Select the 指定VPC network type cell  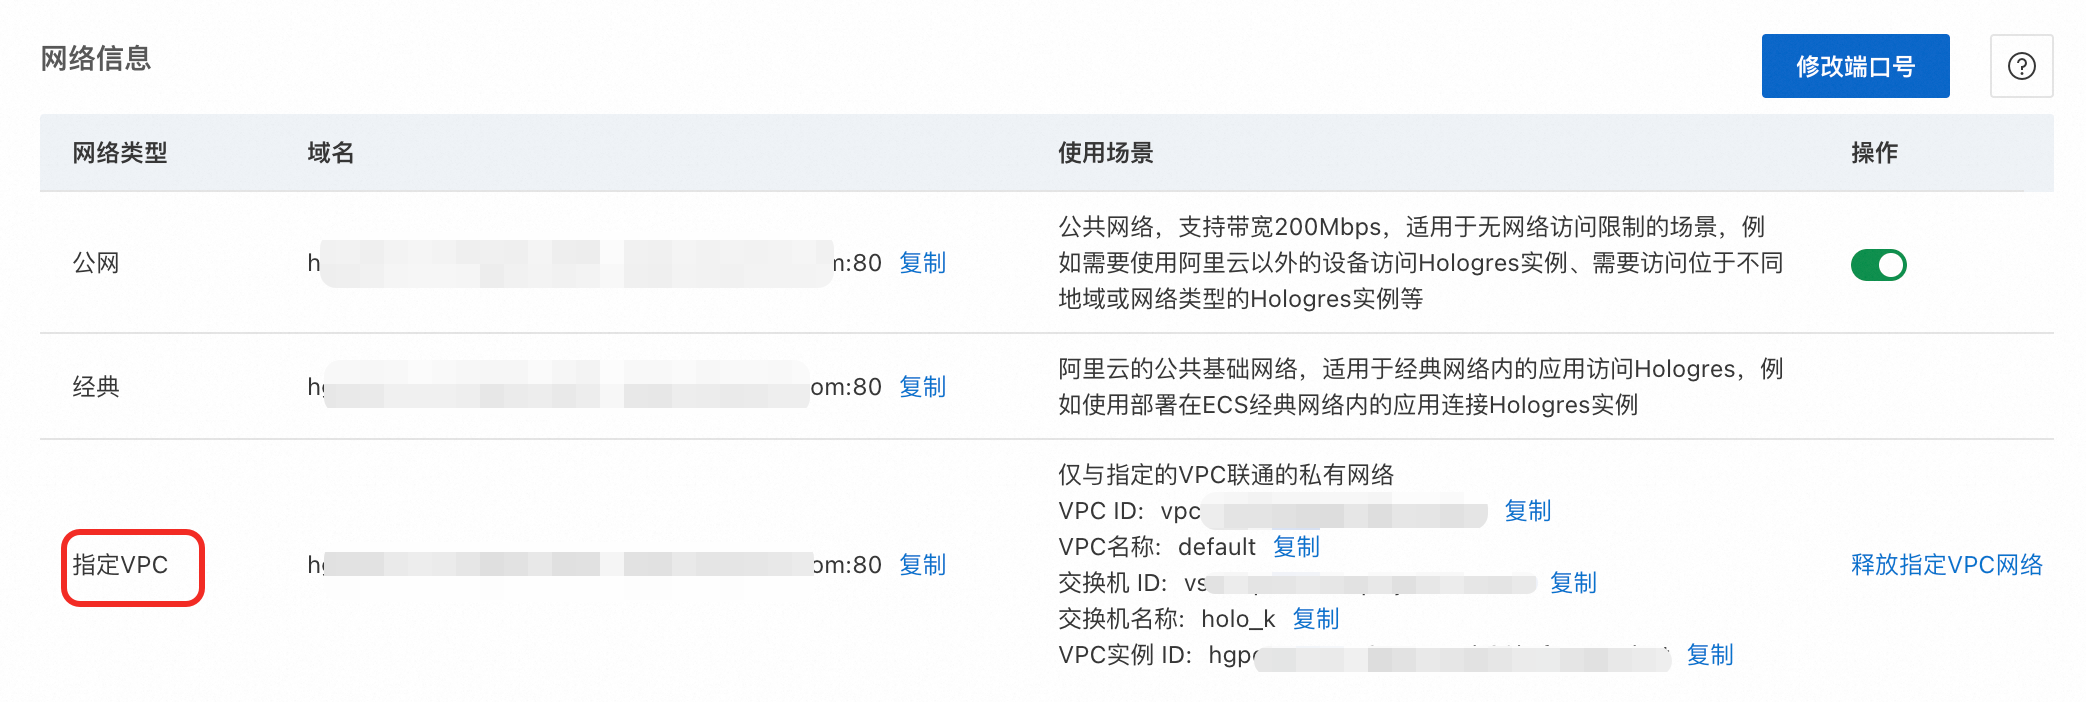120,565
